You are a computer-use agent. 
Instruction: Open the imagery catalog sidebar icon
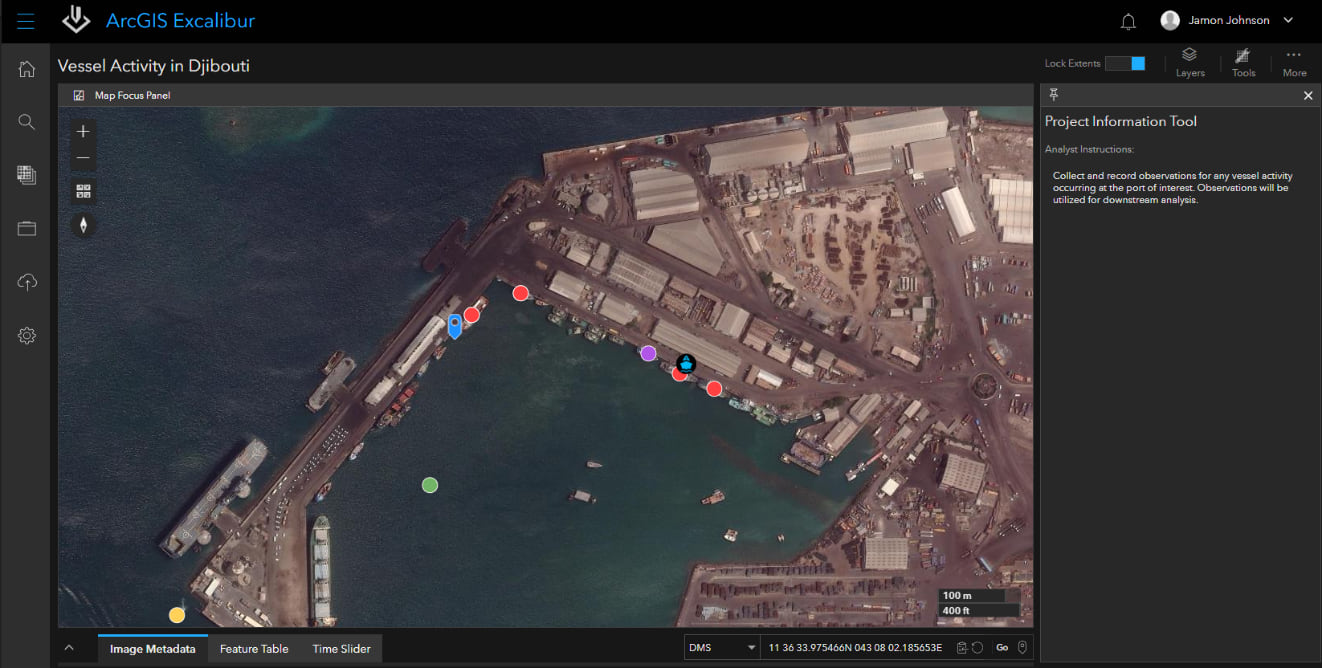point(27,175)
